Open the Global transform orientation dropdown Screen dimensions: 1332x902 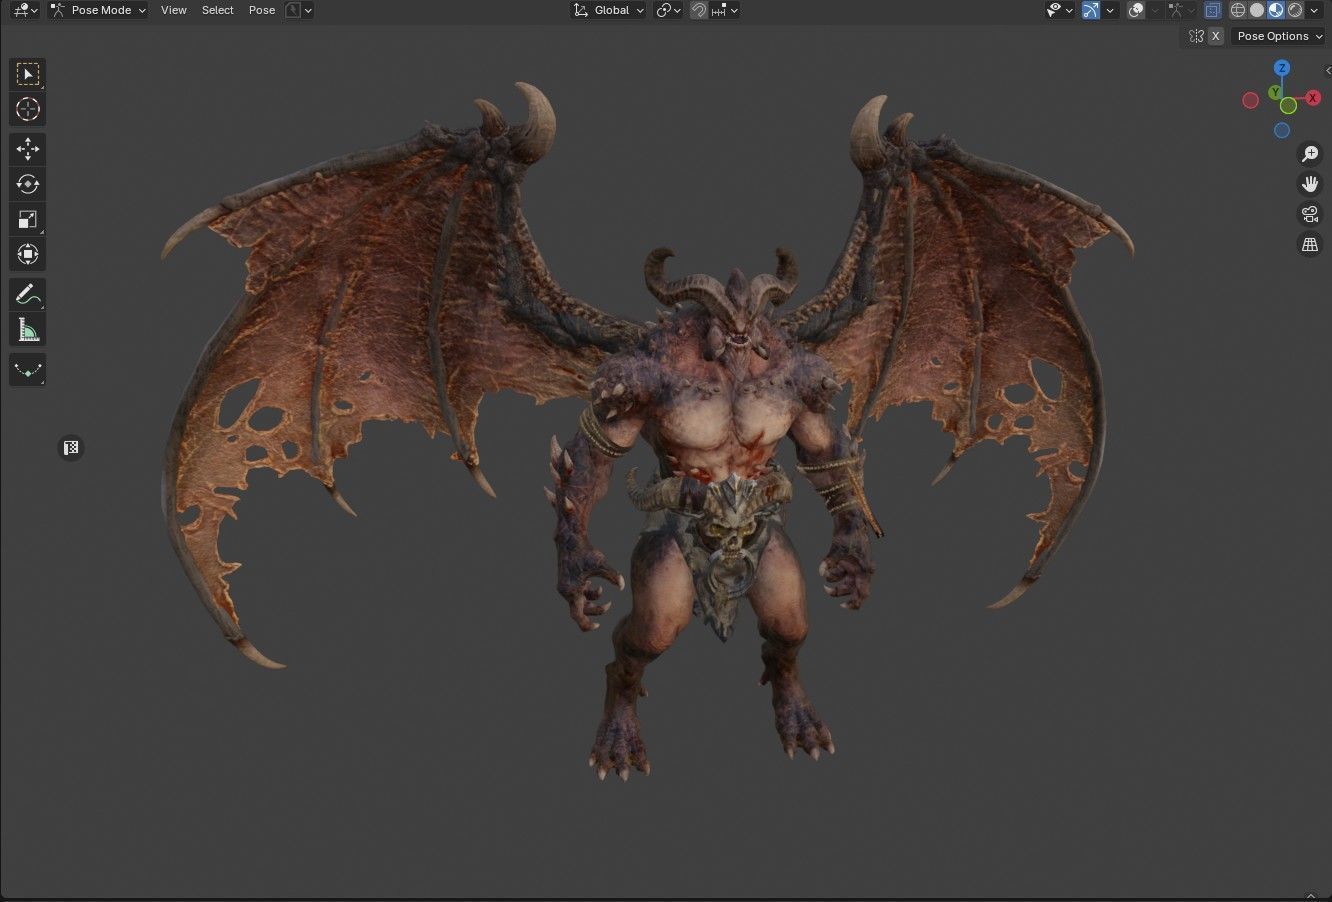click(x=609, y=10)
